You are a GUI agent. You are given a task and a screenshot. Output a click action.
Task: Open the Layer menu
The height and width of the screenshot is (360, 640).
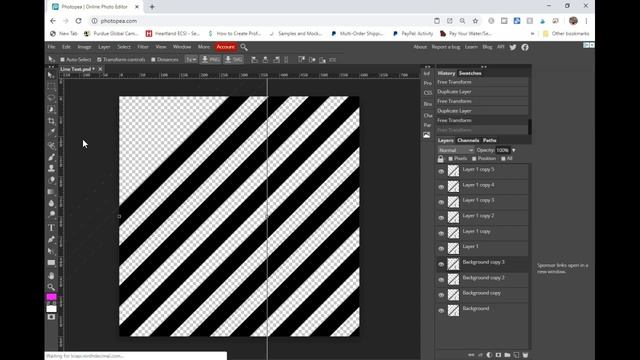[104, 47]
